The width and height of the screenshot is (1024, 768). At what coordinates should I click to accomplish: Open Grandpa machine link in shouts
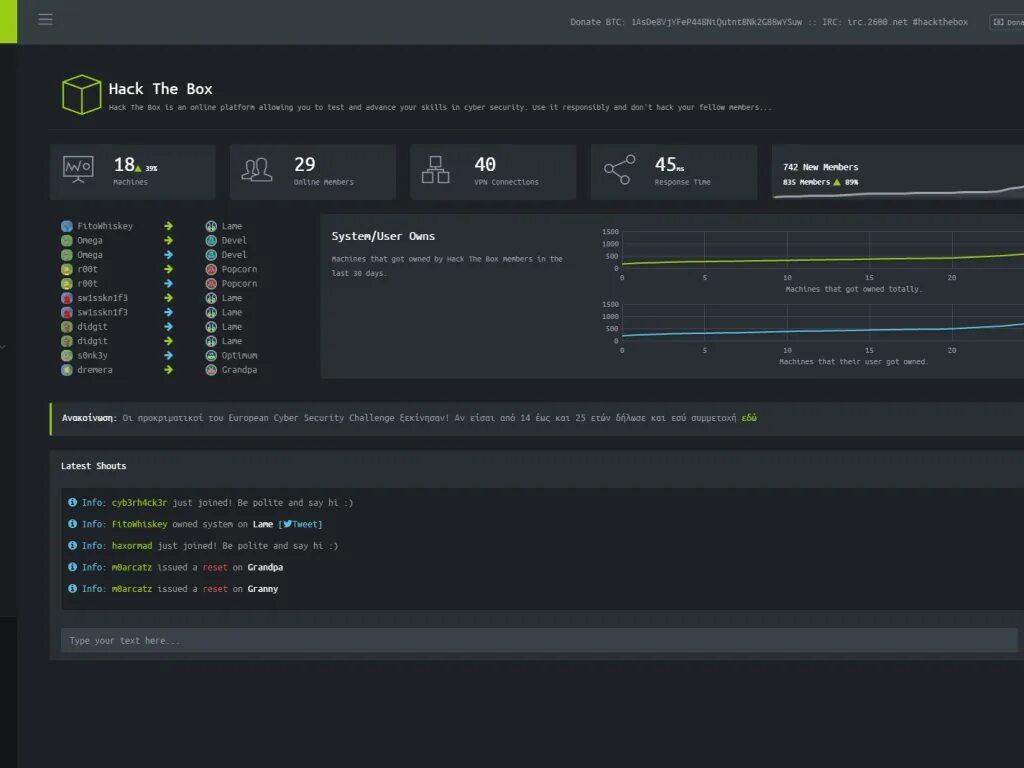(265, 568)
